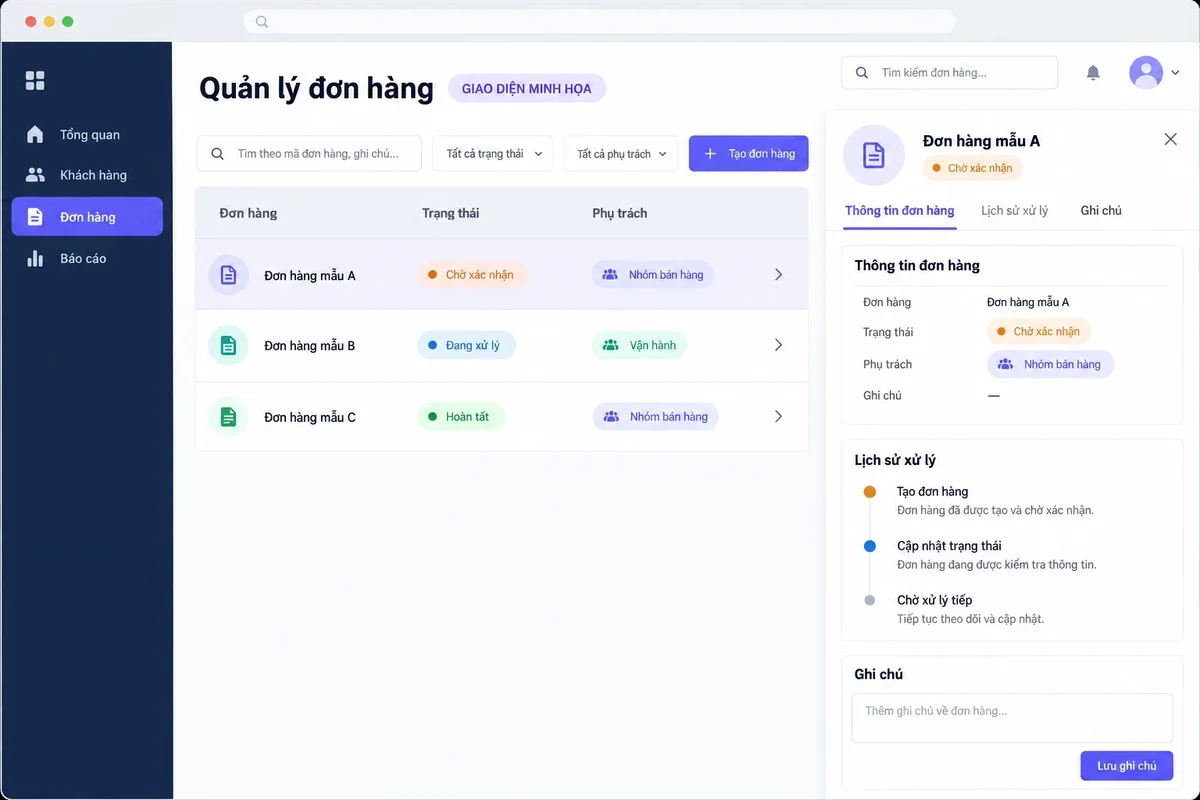Viewport: 1200px width, 800px height.
Task: Close the Đơn hàng mẫu A detail panel
Action: [1170, 139]
